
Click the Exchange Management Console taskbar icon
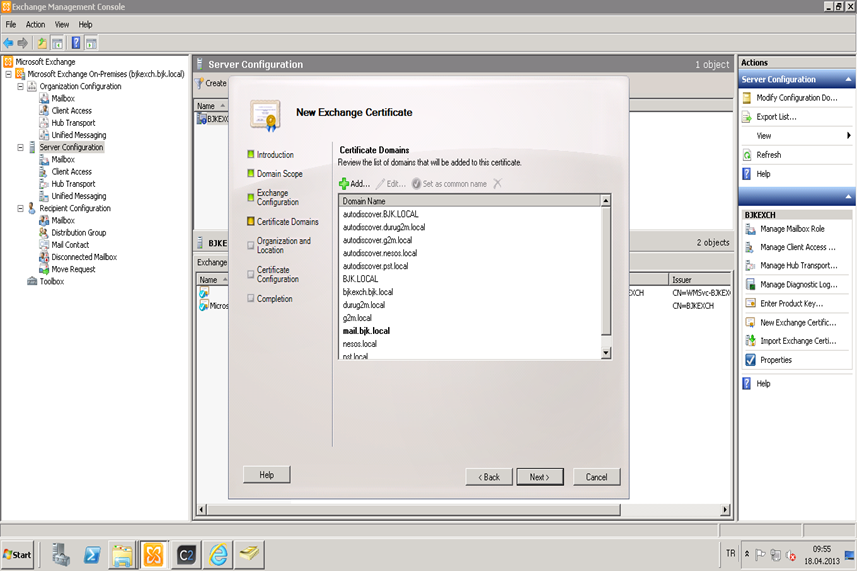pyautogui.click(x=154, y=555)
